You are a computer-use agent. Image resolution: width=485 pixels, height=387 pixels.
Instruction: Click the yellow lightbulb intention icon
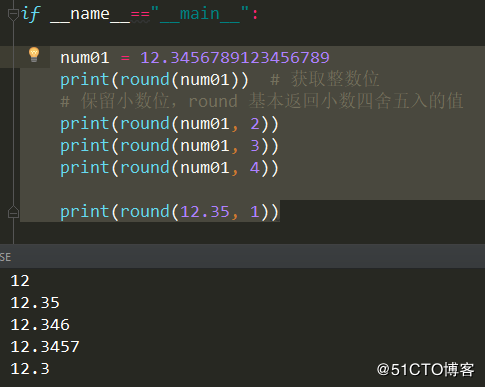(x=34, y=54)
